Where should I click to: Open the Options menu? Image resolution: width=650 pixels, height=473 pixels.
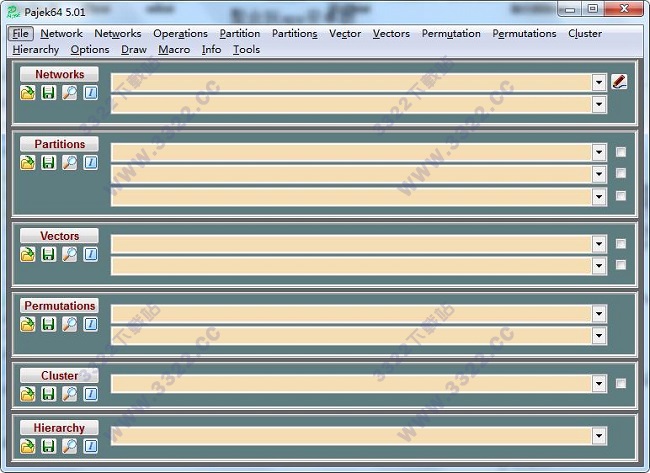[90, 50]
